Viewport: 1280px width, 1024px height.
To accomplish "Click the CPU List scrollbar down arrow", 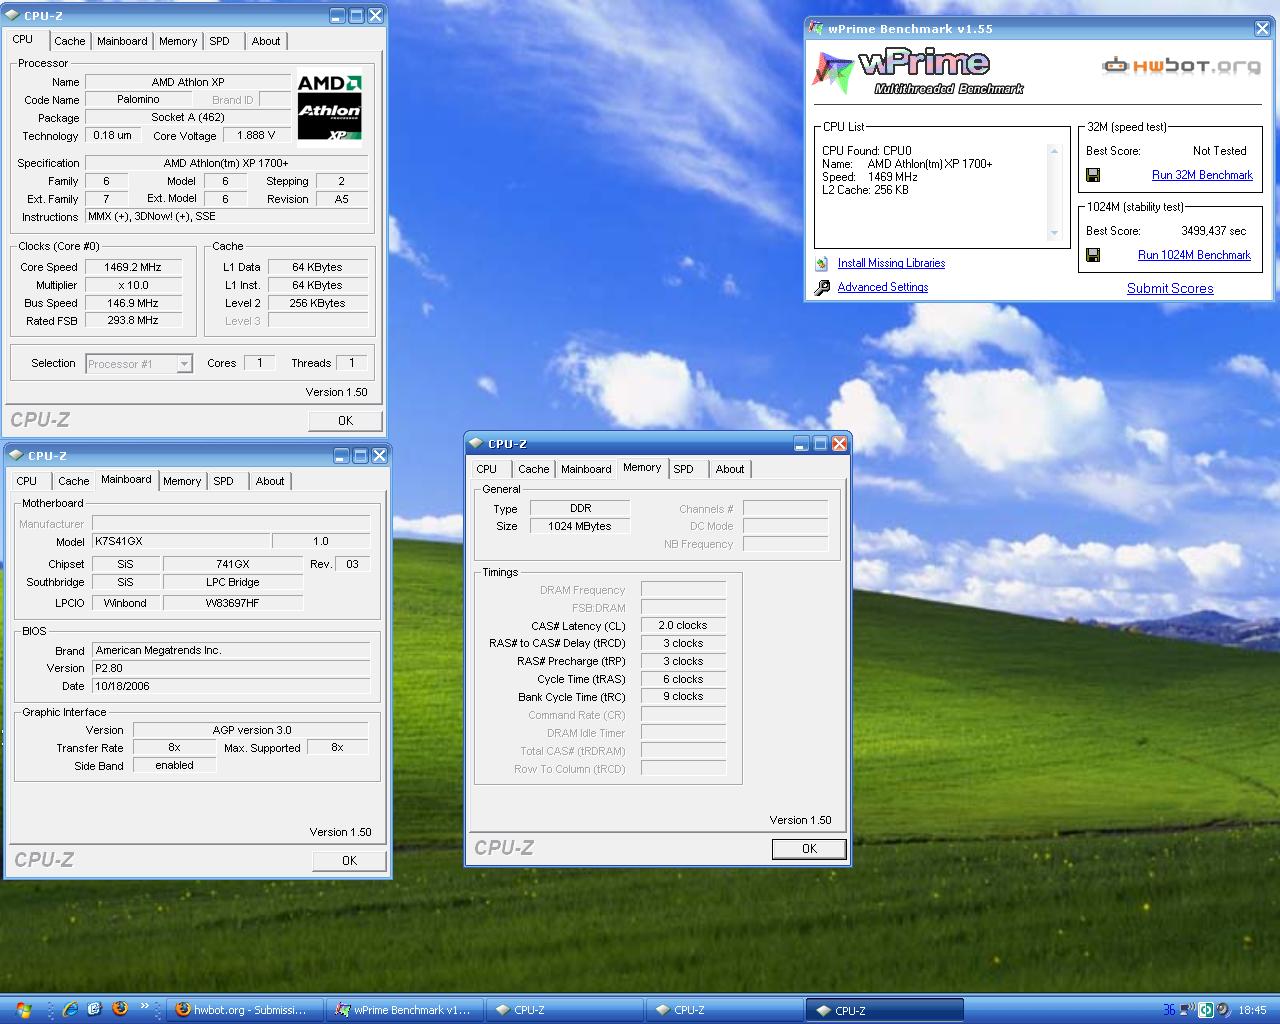I will coord(1053,233).
